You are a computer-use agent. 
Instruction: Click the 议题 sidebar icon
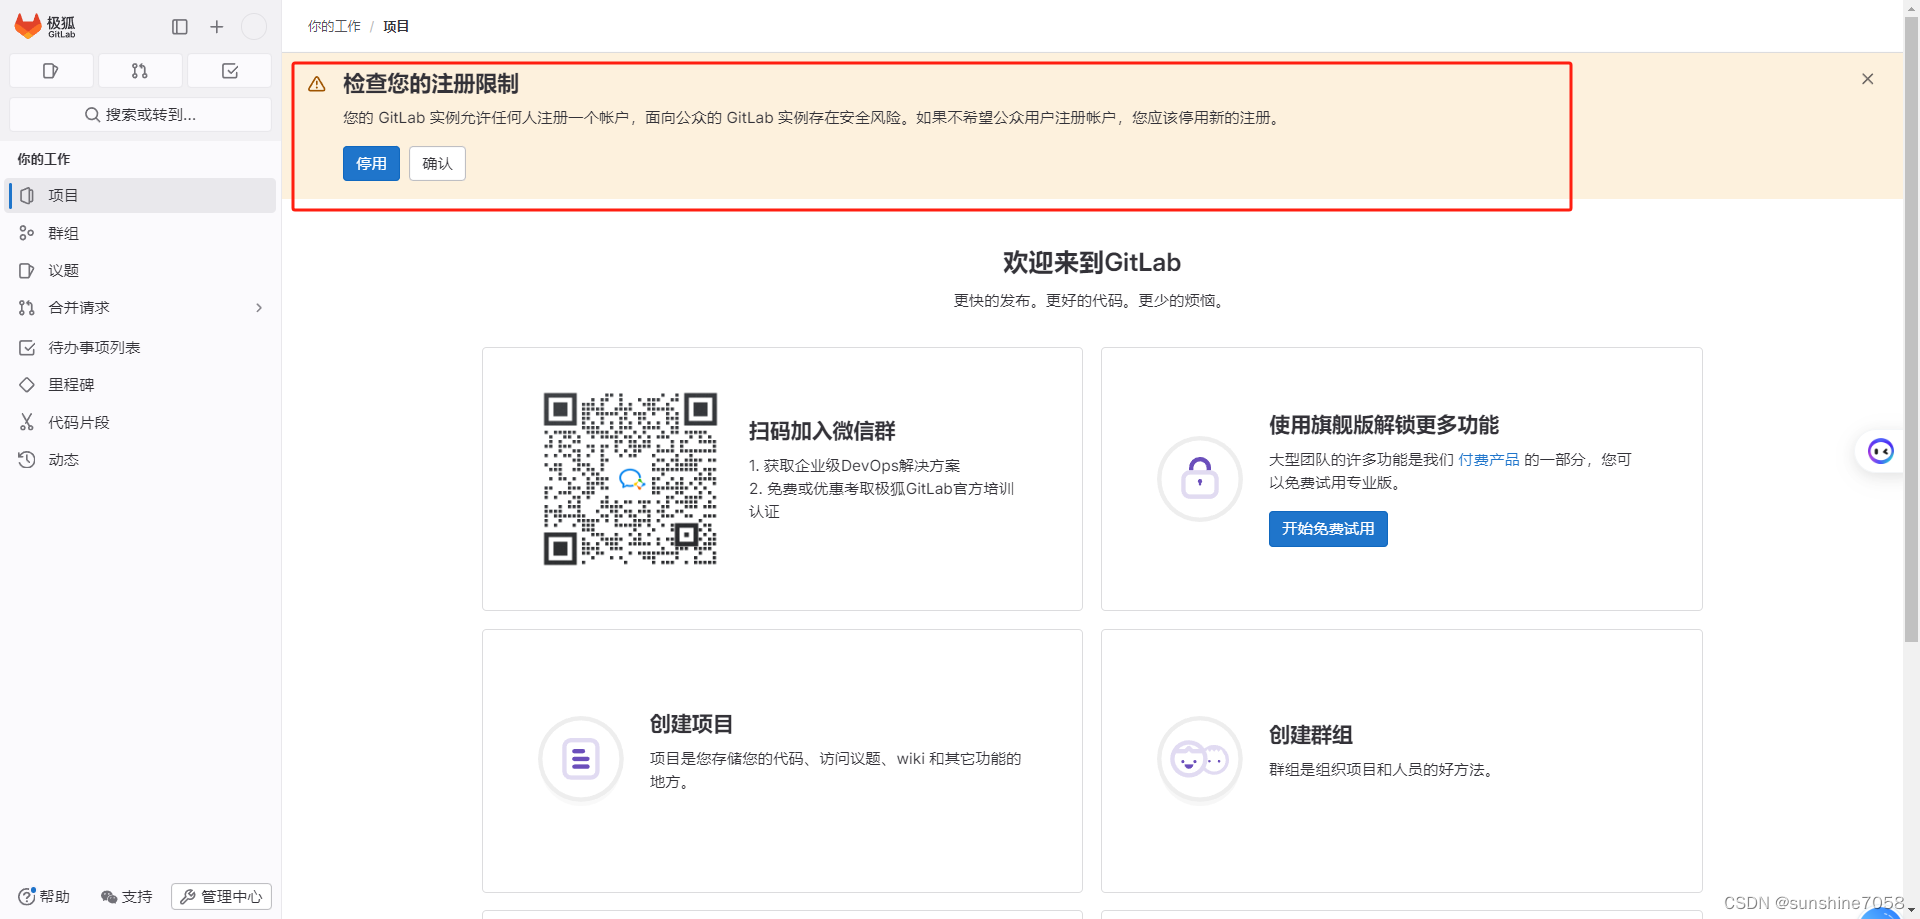27,271
